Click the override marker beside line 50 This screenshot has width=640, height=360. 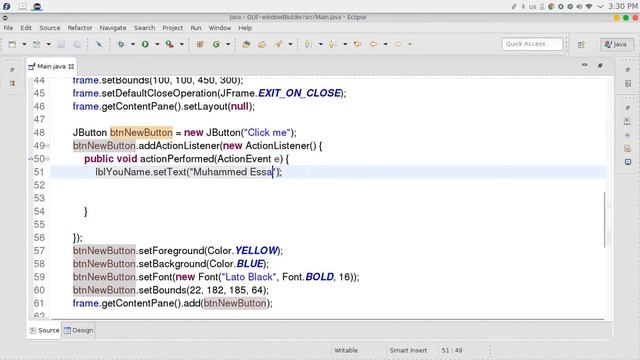(31, 159)
